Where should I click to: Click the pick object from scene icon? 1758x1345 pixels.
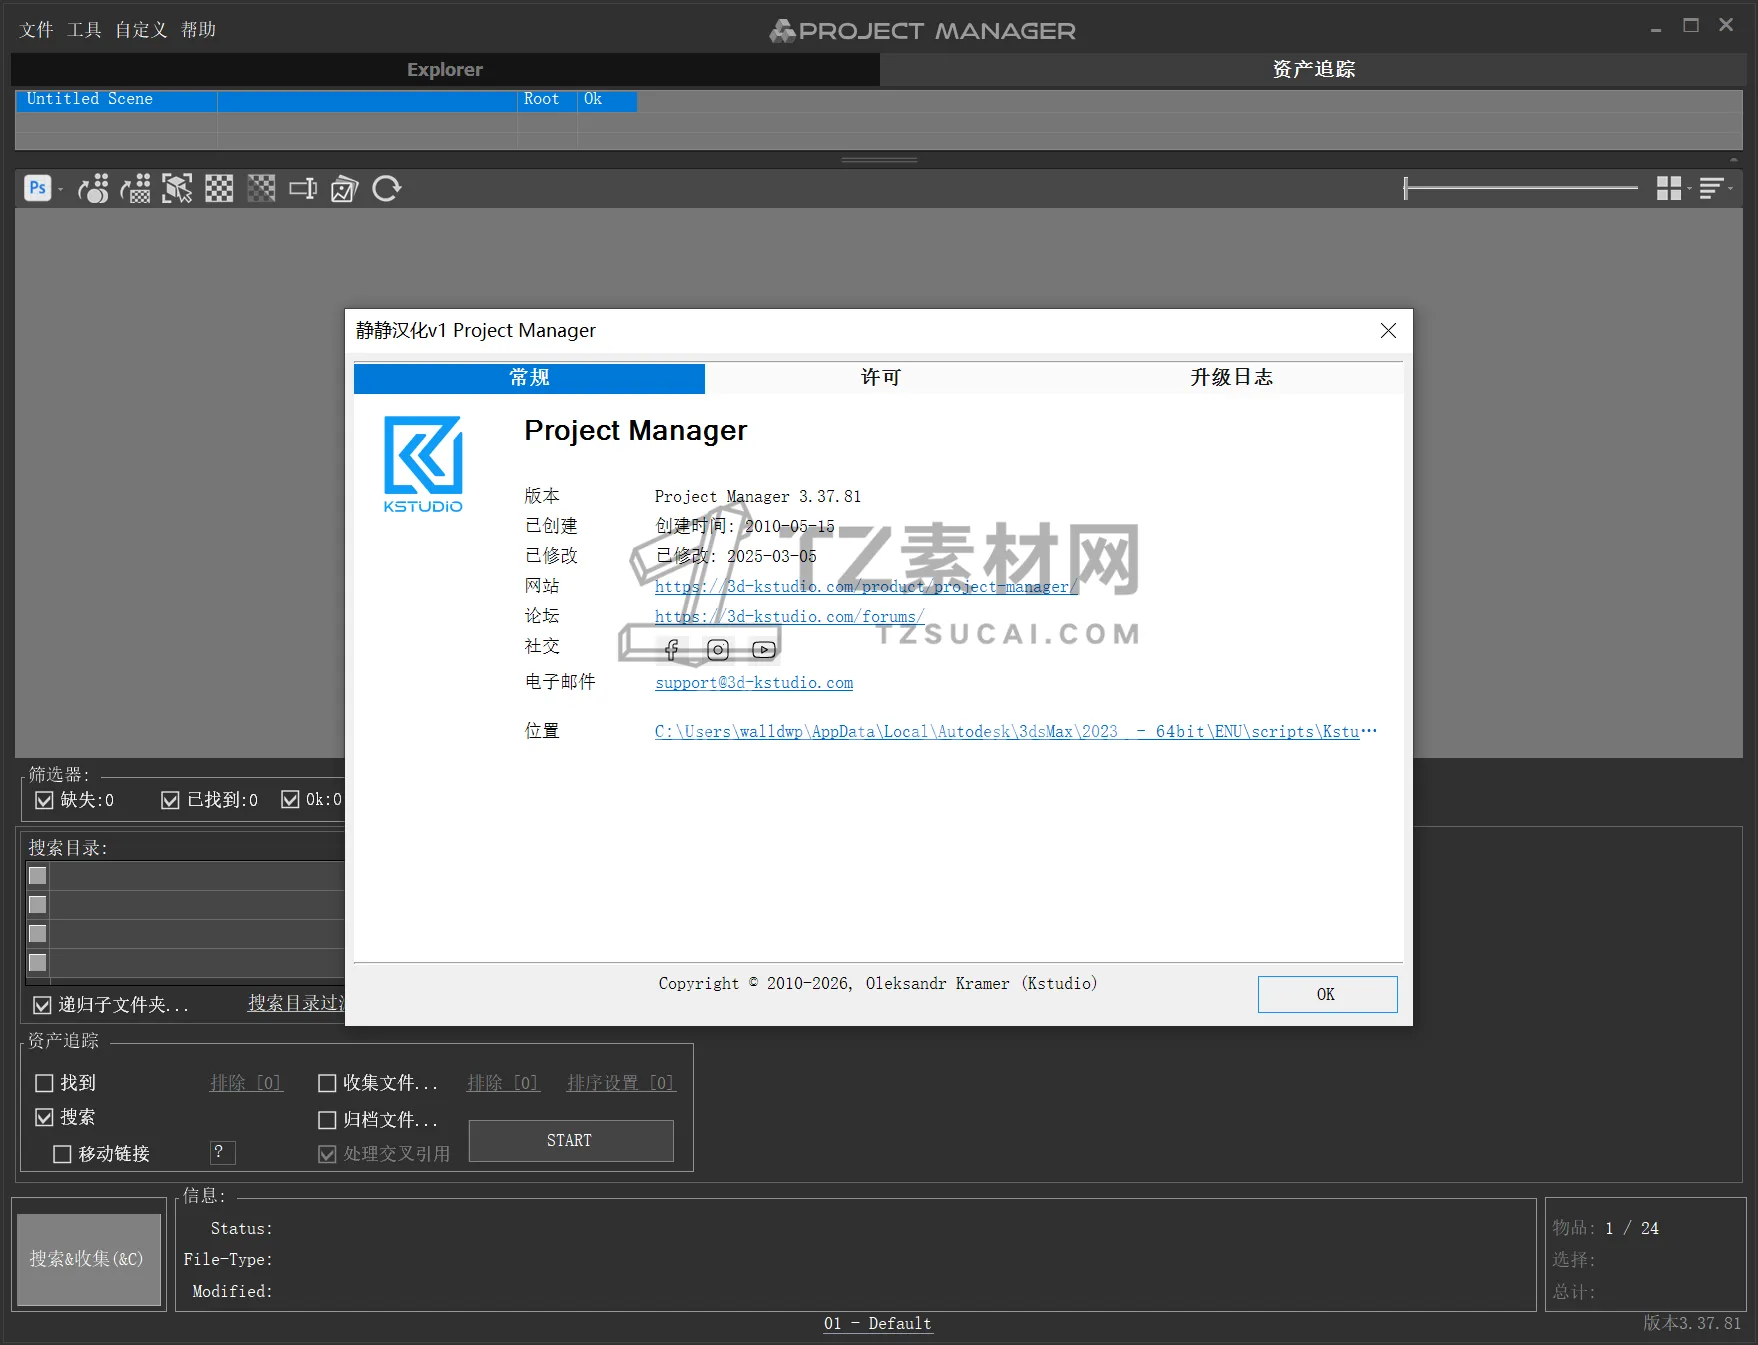[178, 188]
